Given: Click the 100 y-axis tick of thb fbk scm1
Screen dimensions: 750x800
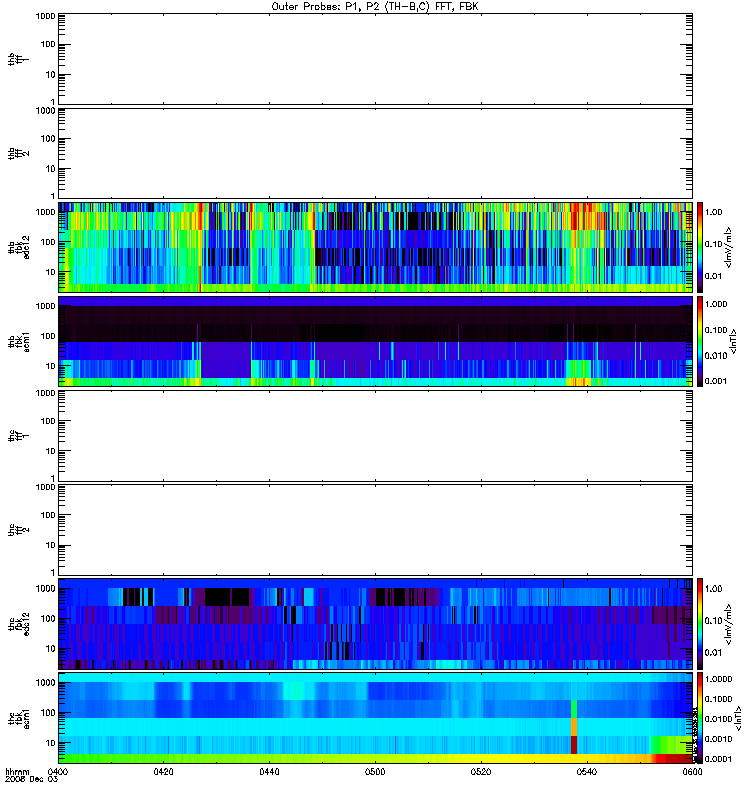Looking at the screenshot, I should point(48,336).
